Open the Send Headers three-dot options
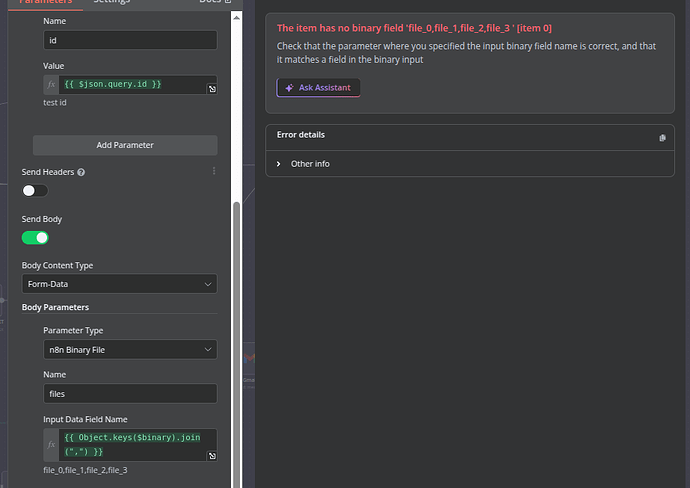 [x=214, y=171]
